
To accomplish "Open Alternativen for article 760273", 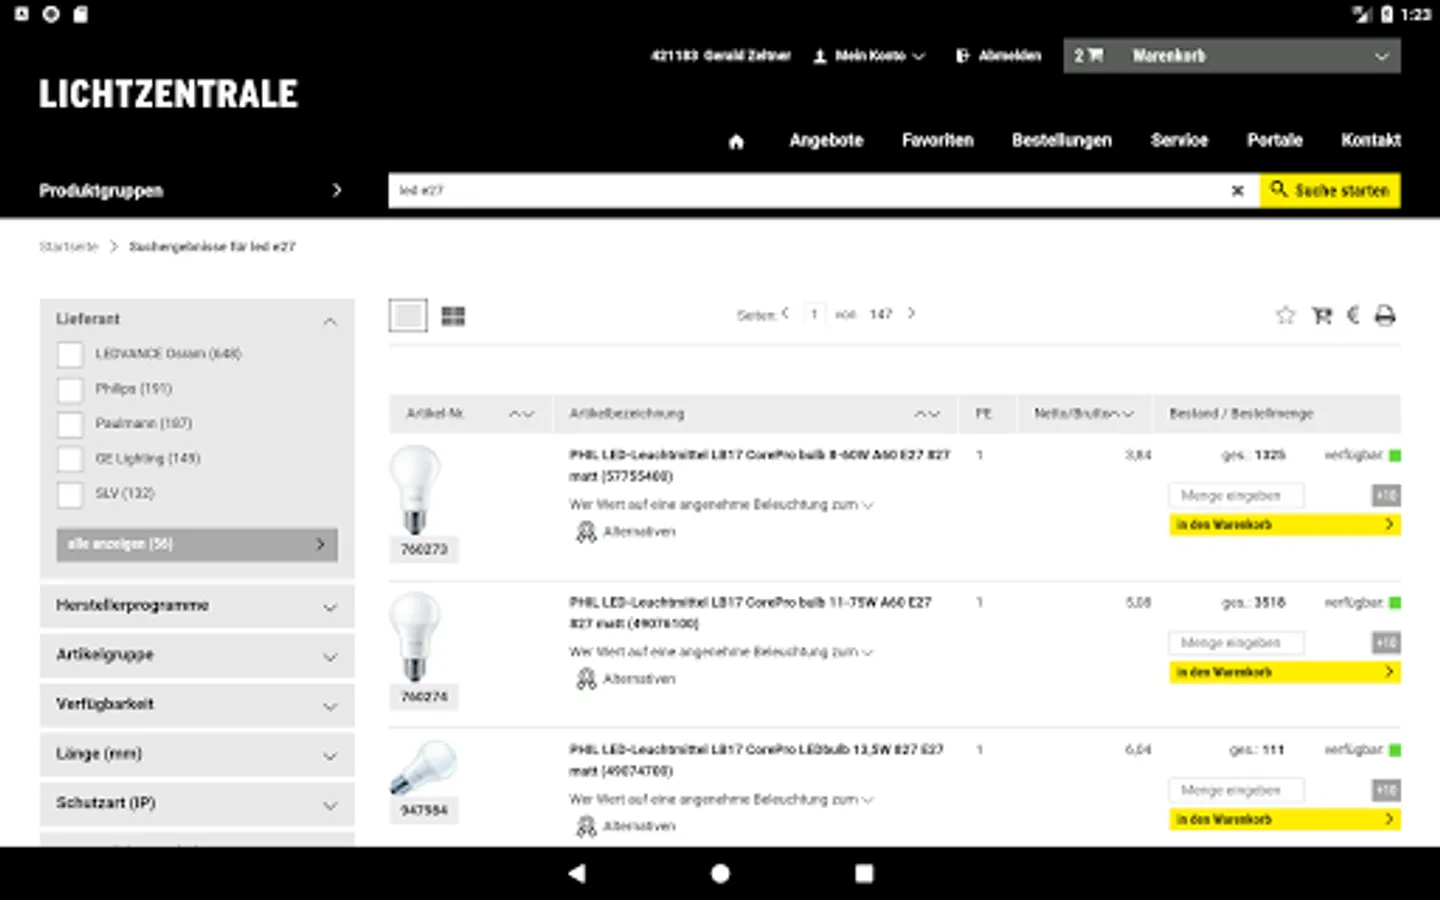I will pyautogui.click(x=626, y=532).
